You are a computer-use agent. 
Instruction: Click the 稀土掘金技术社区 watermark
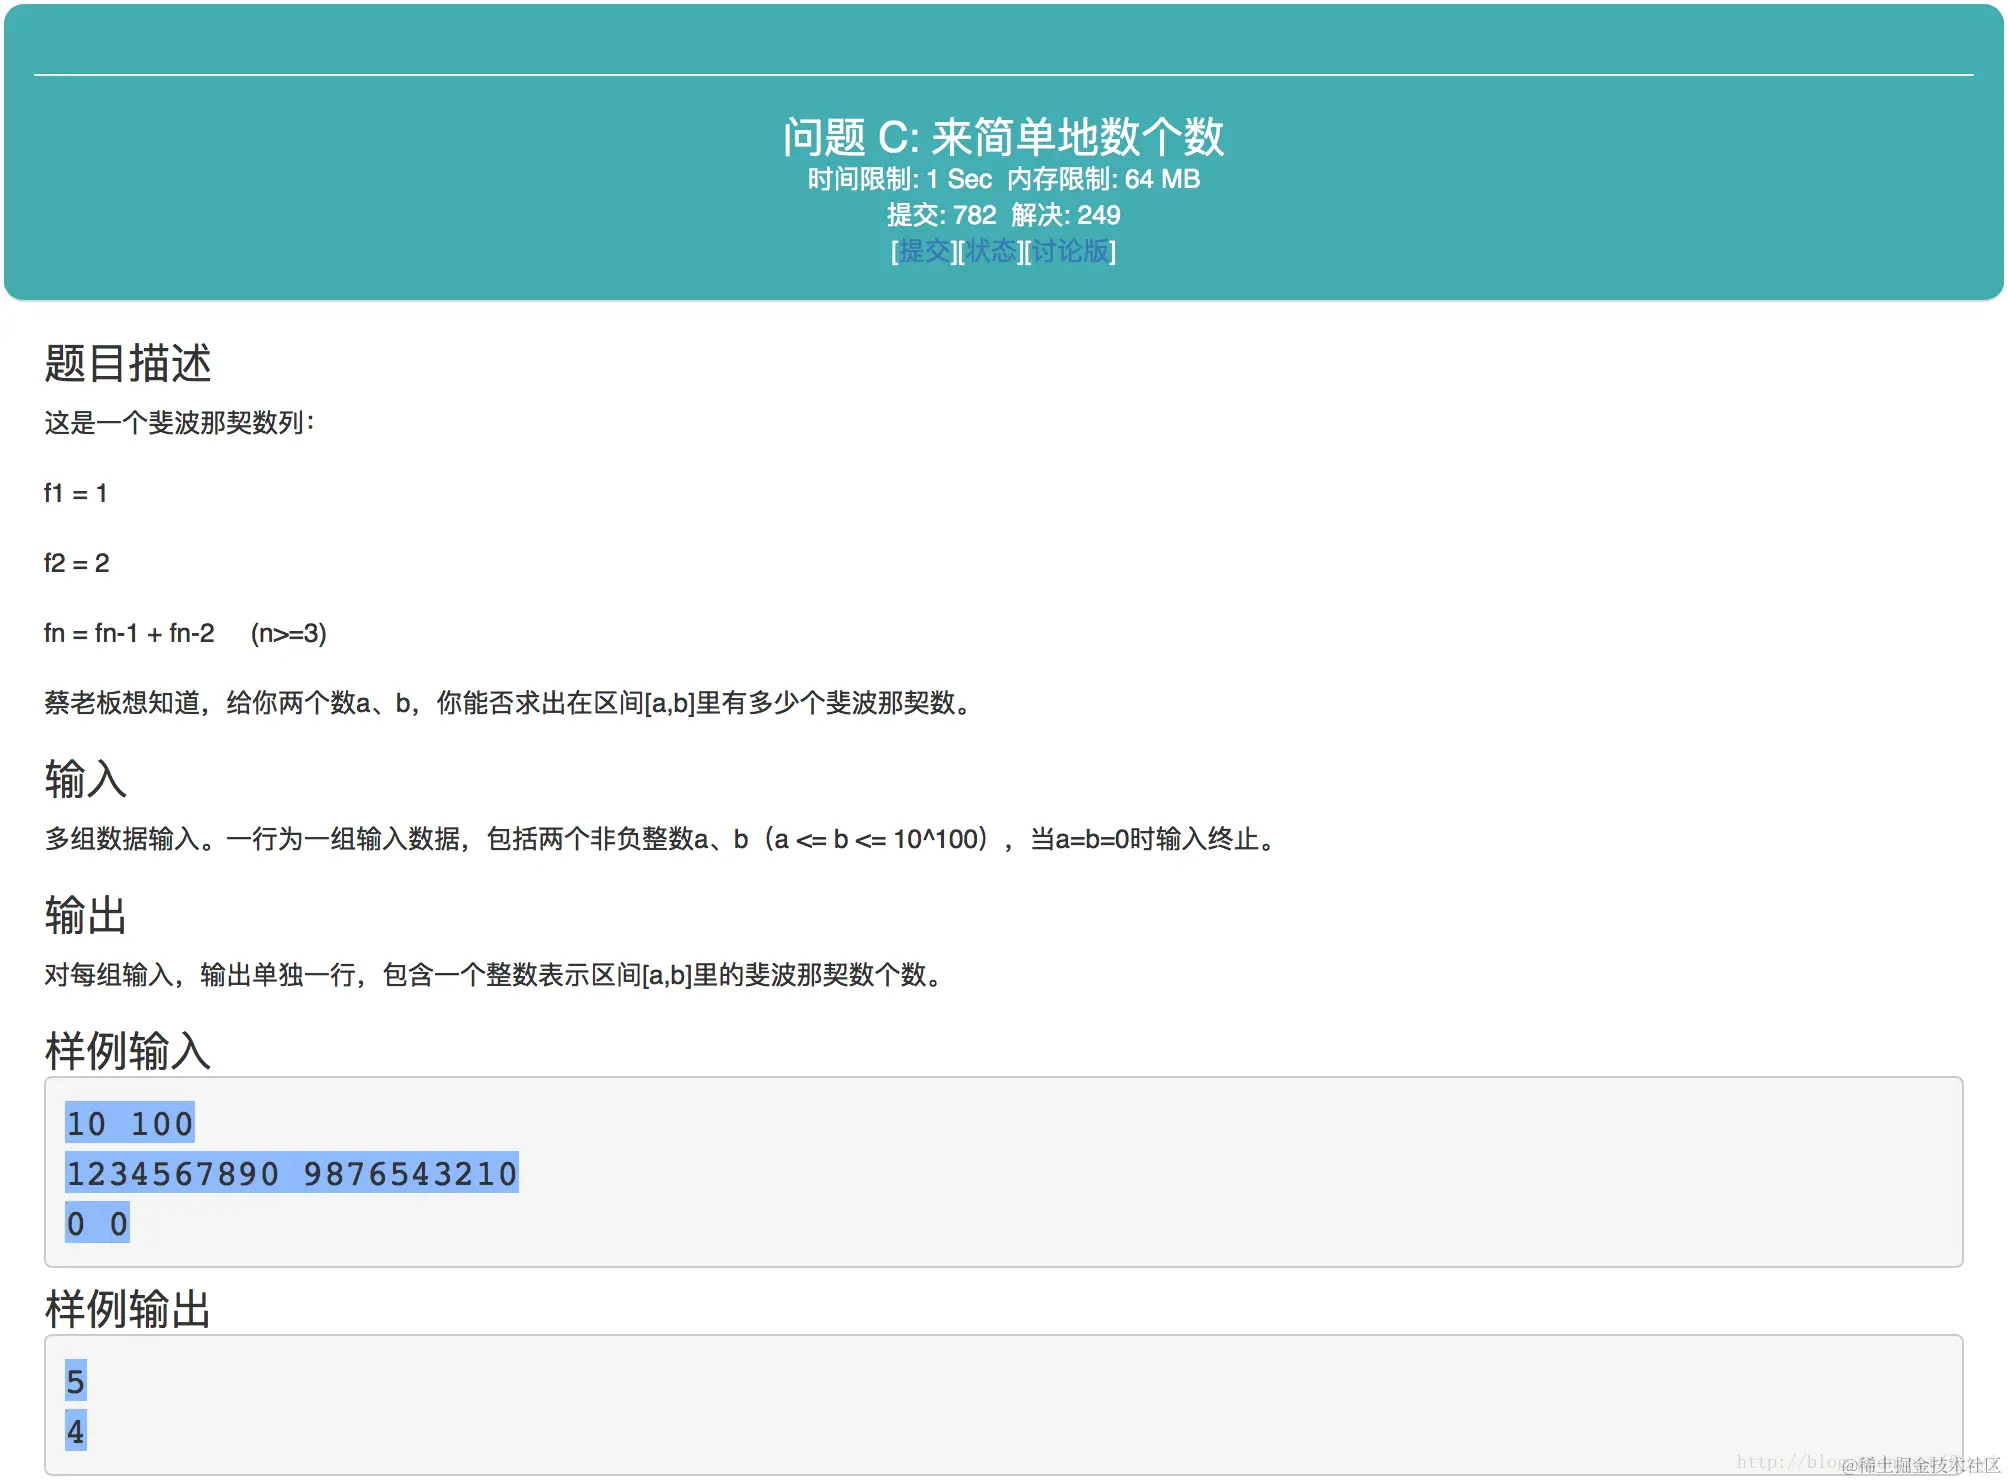click(1922, 1465)
